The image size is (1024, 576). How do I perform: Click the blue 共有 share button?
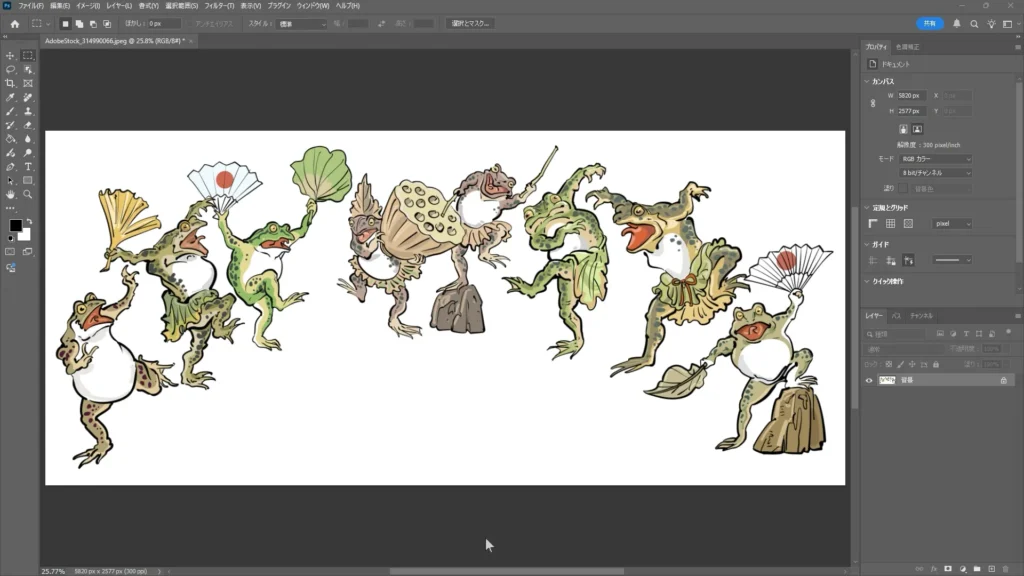[930, 24]
